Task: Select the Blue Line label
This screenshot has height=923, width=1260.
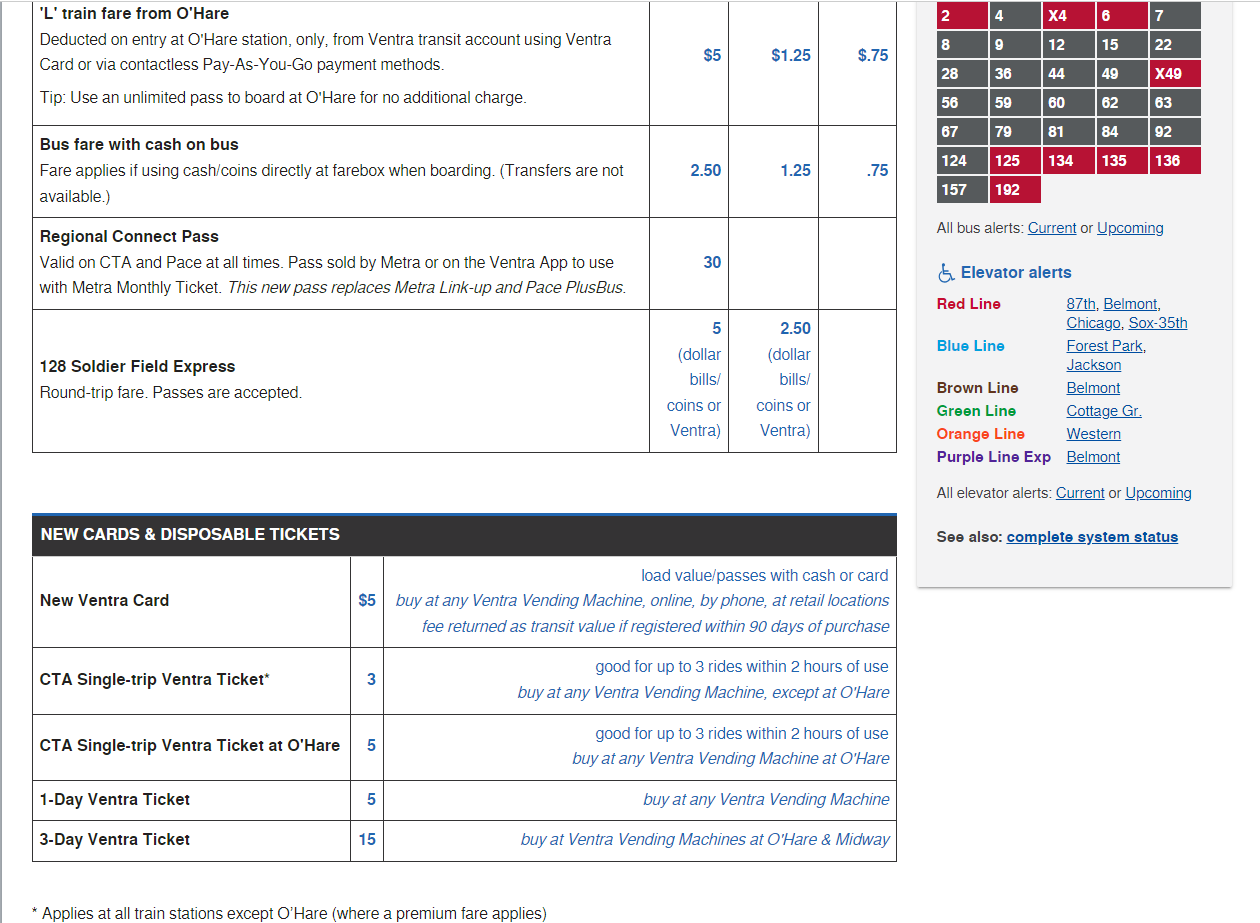Action: [970, 346]
